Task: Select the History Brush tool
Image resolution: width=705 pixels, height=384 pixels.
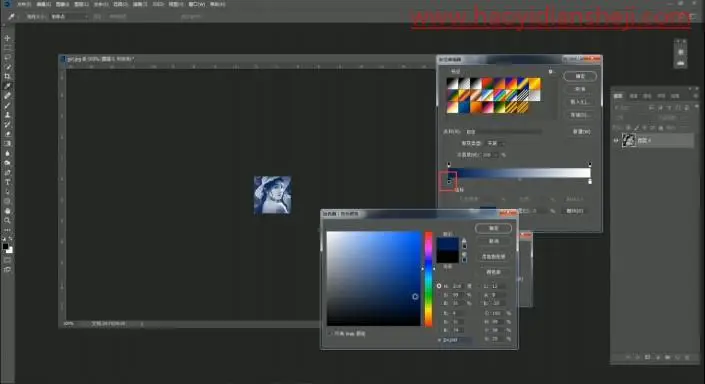Action: click(x=7, y=124)
